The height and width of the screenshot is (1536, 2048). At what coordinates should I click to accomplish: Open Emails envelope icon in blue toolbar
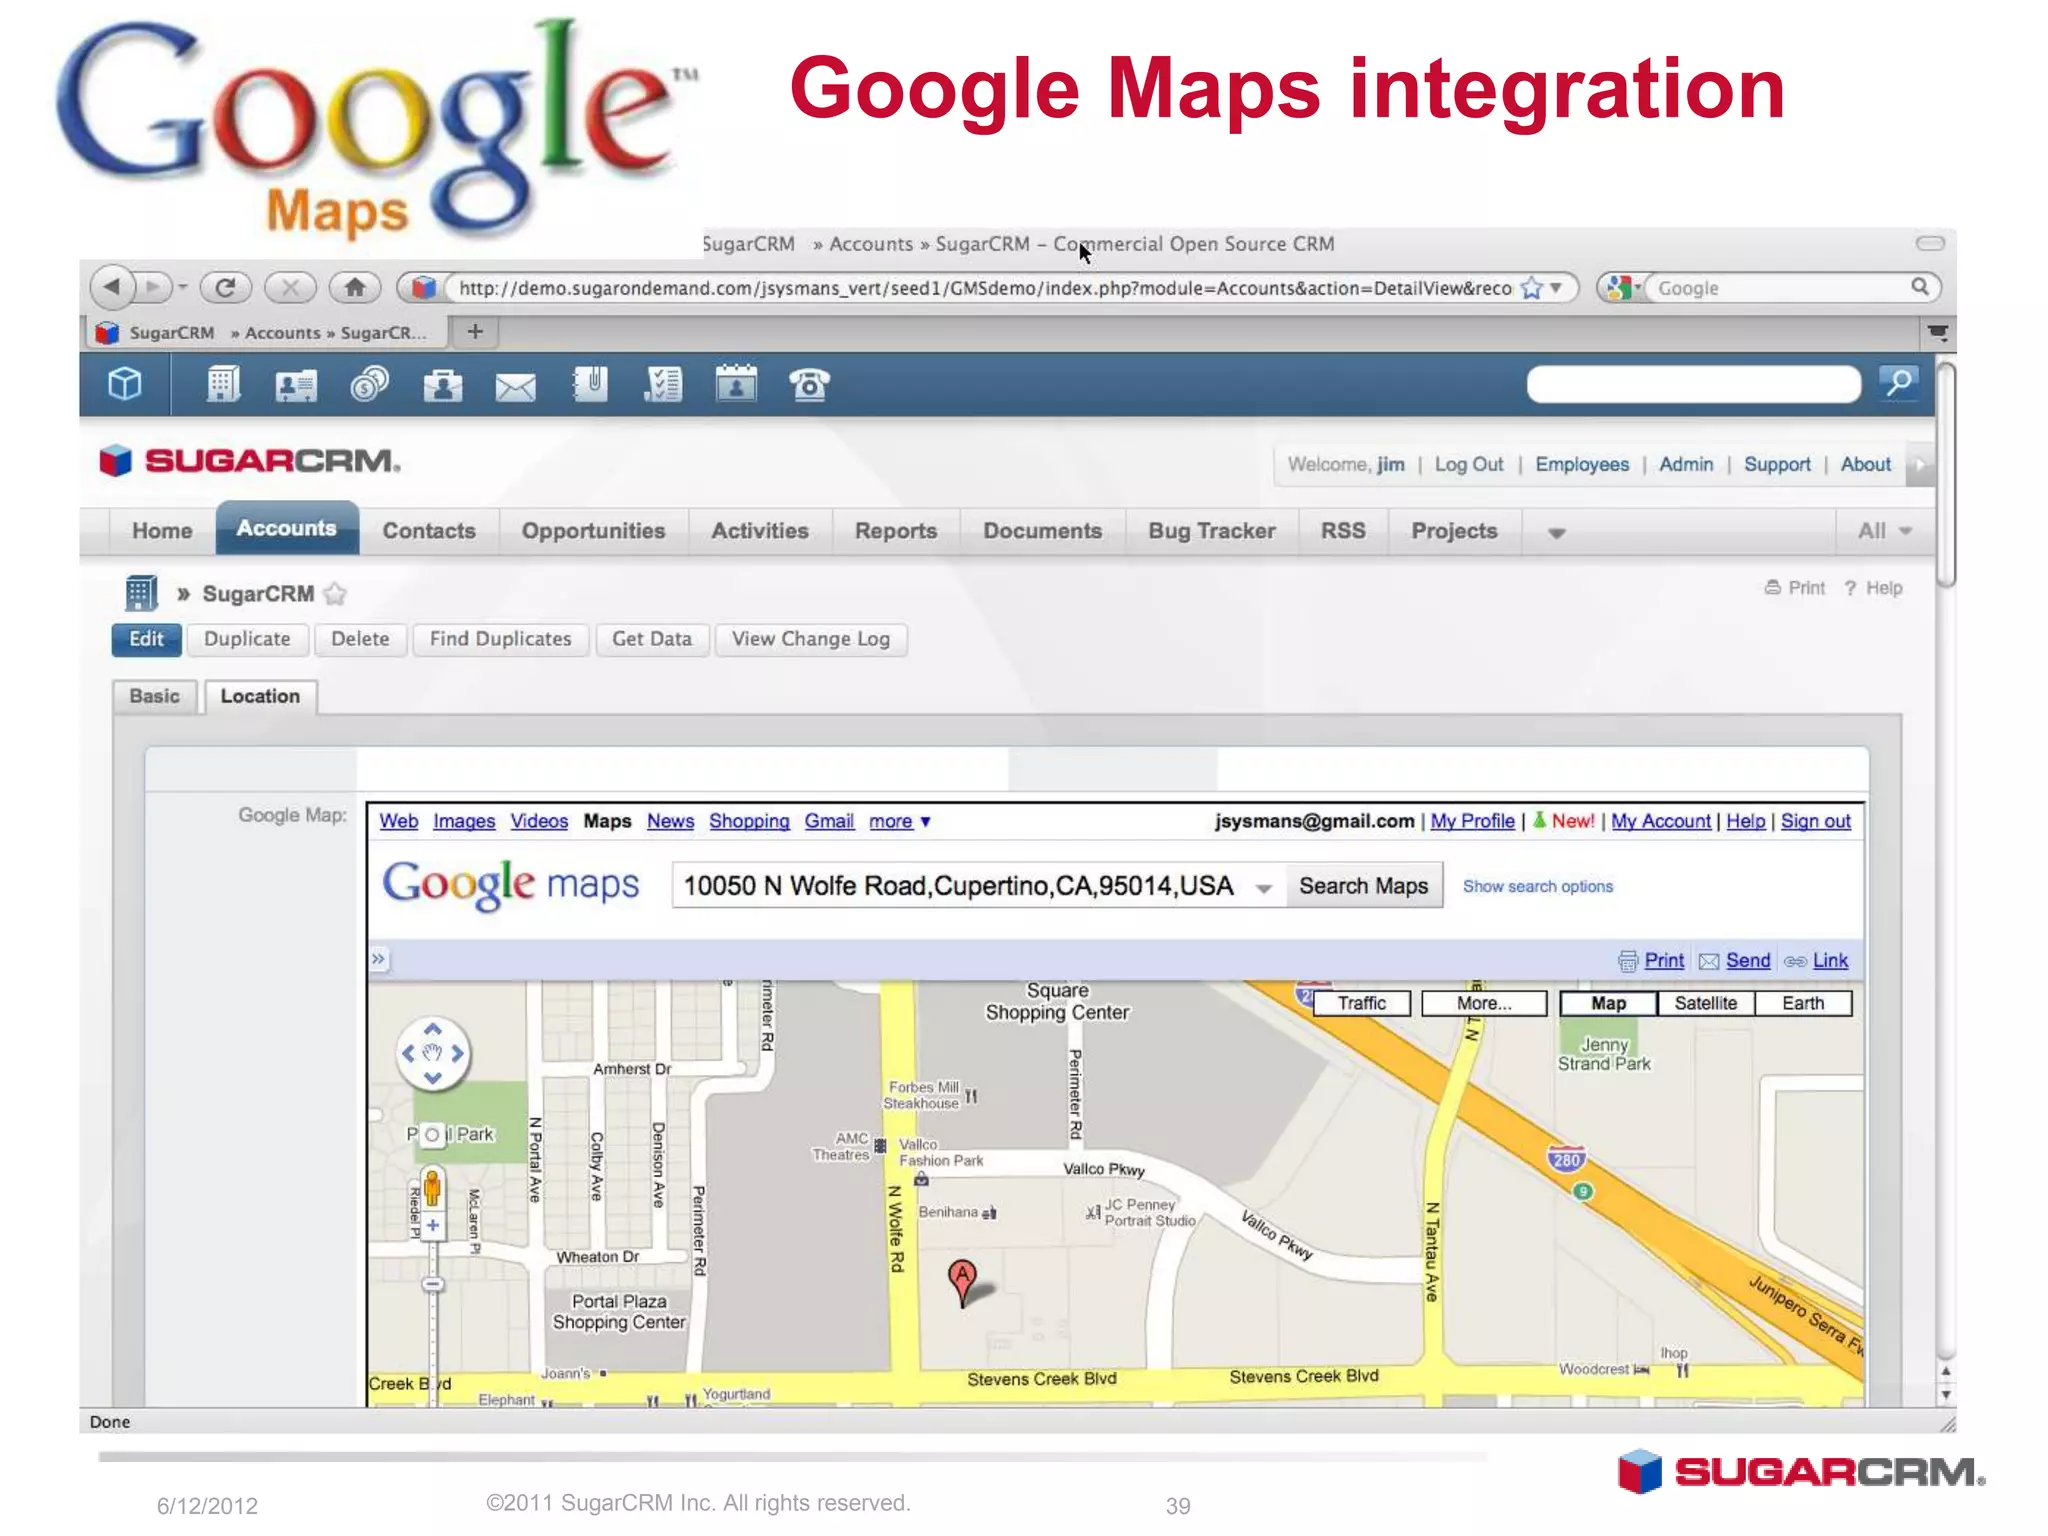515,386
